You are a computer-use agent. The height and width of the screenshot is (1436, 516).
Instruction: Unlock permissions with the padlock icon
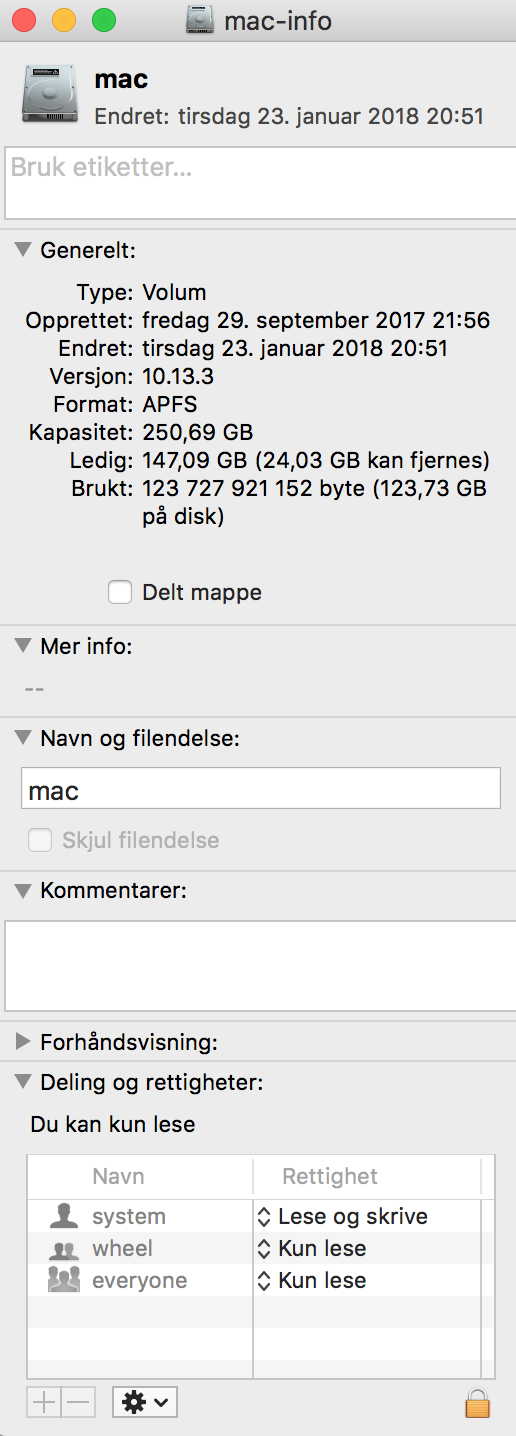pos(478,1402)
